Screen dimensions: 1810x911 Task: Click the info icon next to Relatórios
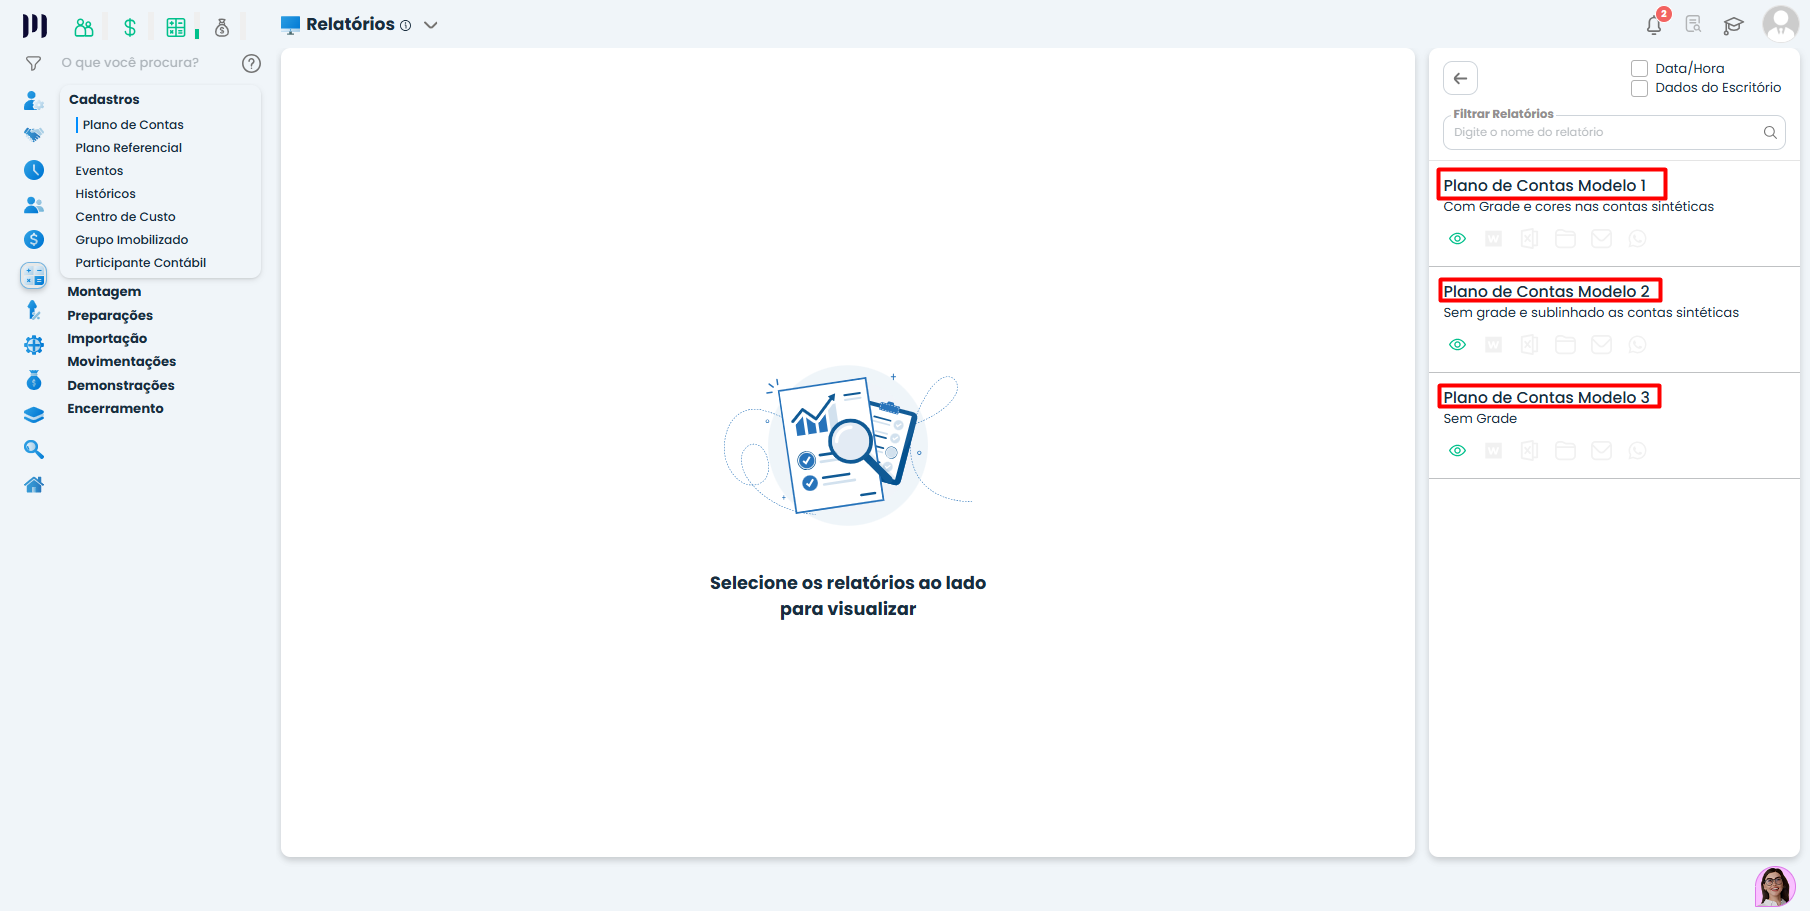(x=405, y=26)
